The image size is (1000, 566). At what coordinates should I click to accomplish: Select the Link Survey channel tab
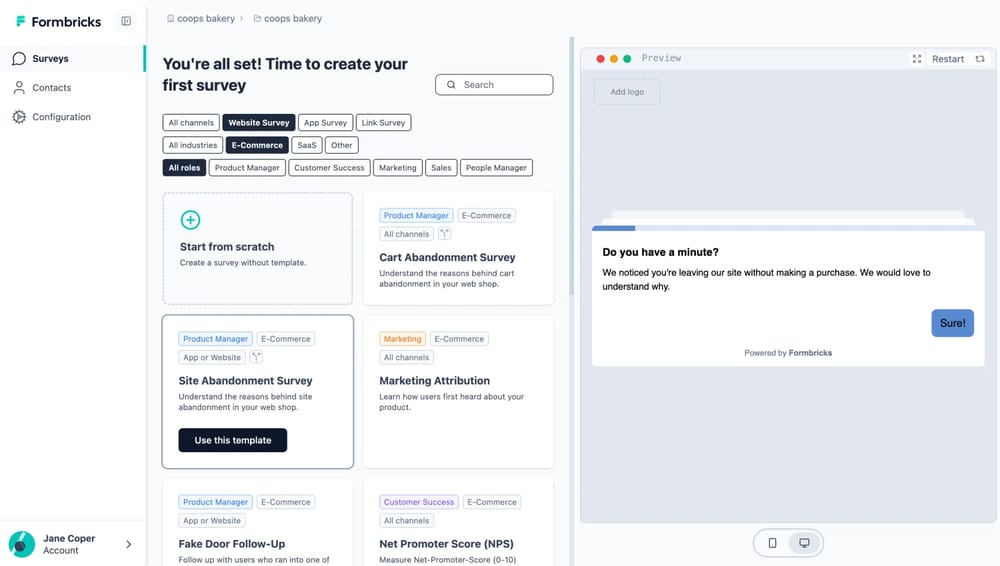[384, 123]
